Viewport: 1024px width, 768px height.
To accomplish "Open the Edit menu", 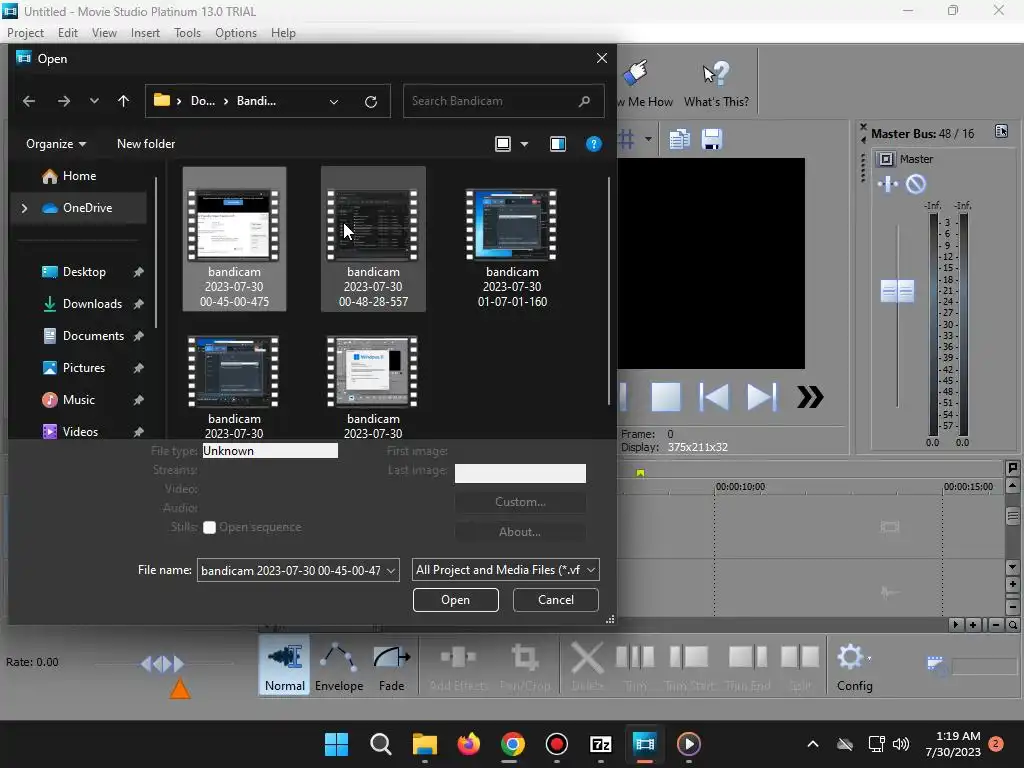I will pos(67,33).
